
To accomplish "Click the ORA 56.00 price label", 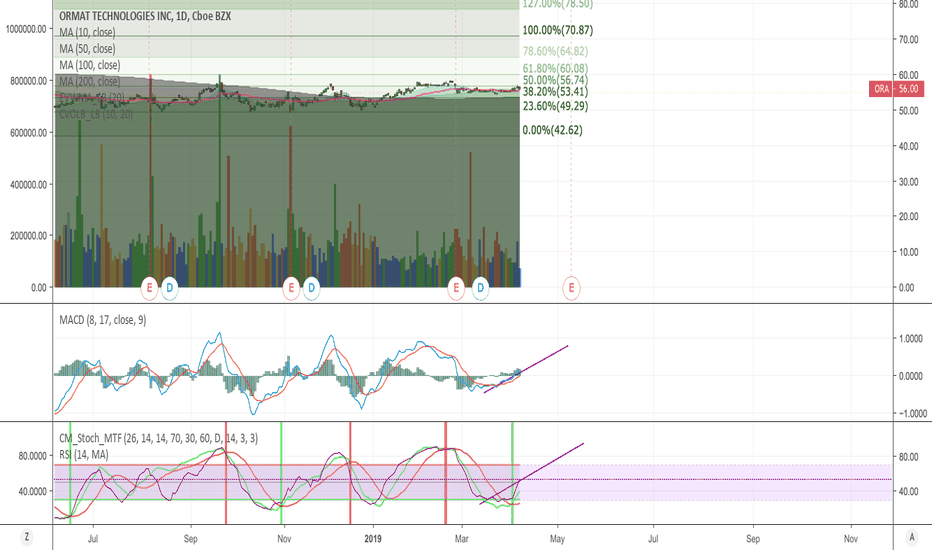I will (896, 89).
